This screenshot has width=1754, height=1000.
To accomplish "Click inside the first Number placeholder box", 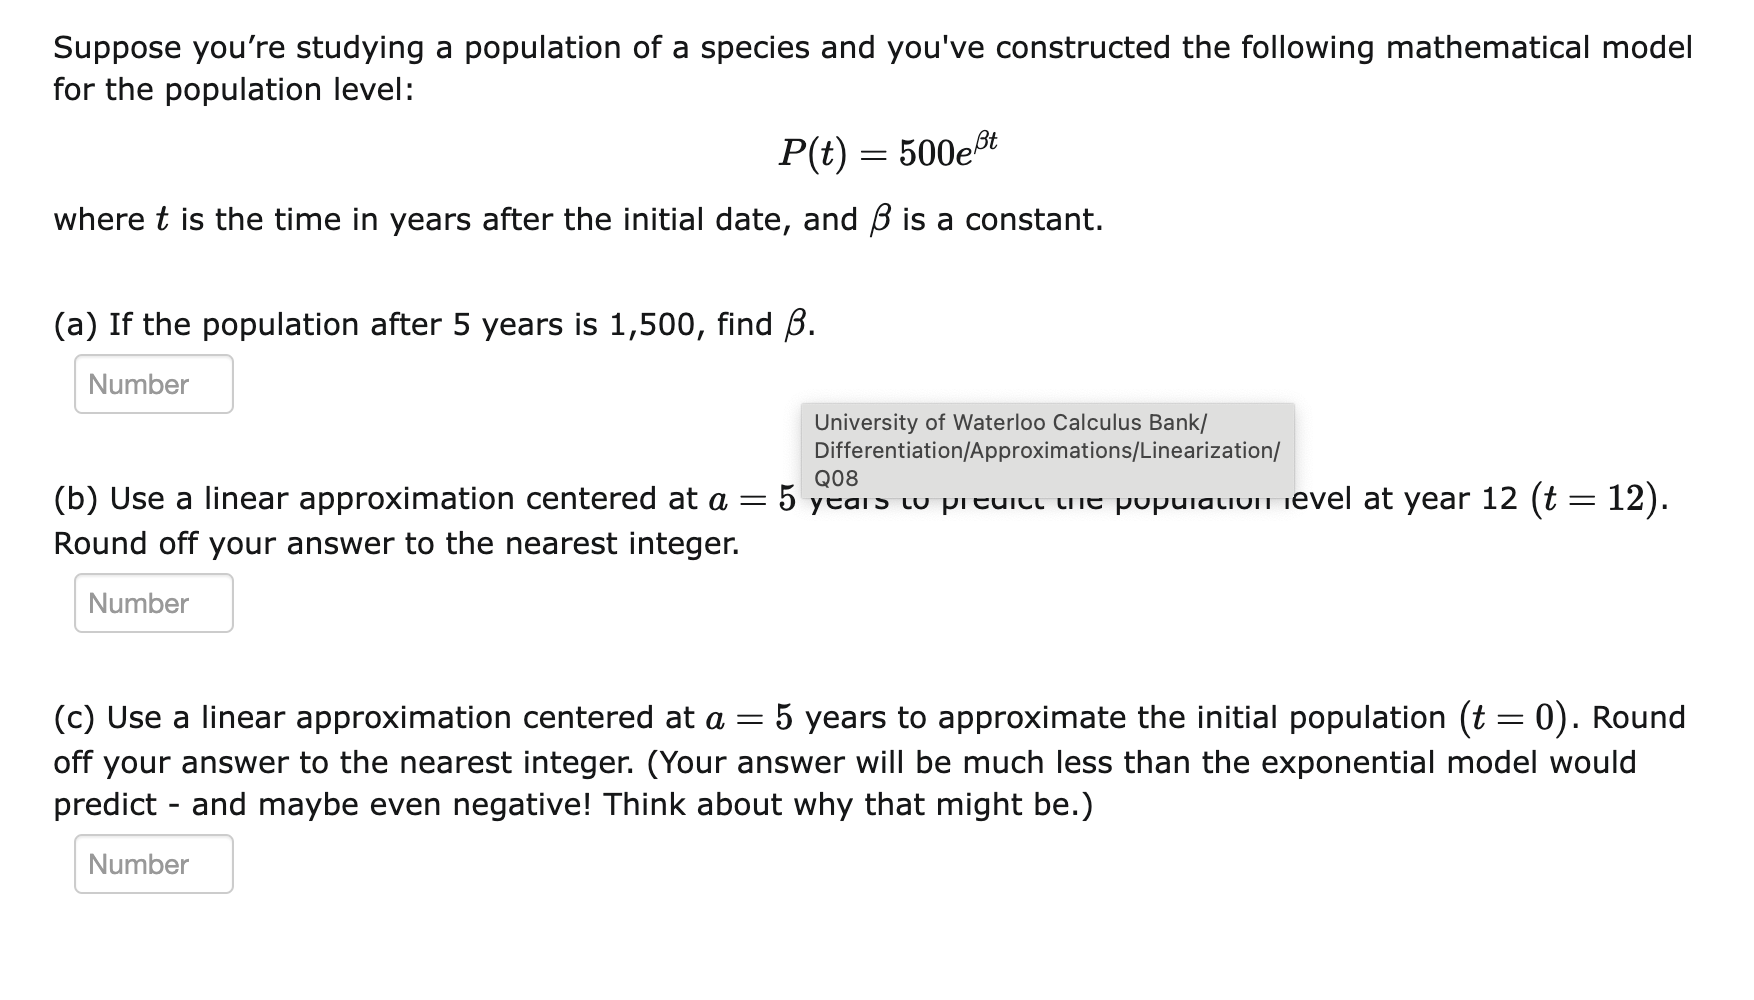I will (152, 384).
